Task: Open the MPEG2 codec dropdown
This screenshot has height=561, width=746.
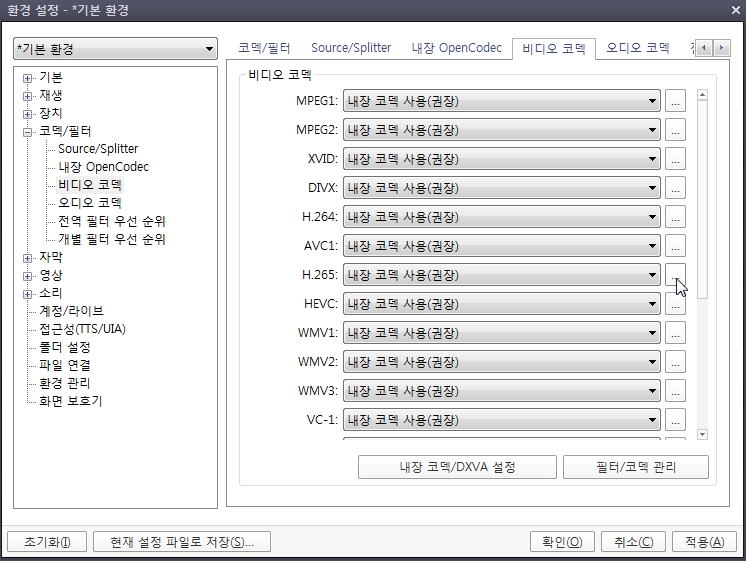Action: (501, 130)
